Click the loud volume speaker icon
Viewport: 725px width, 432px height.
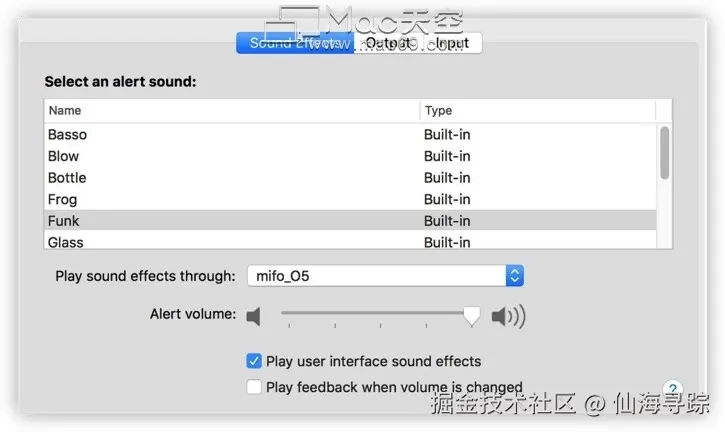pyautogui.click(x=509, y=317)
